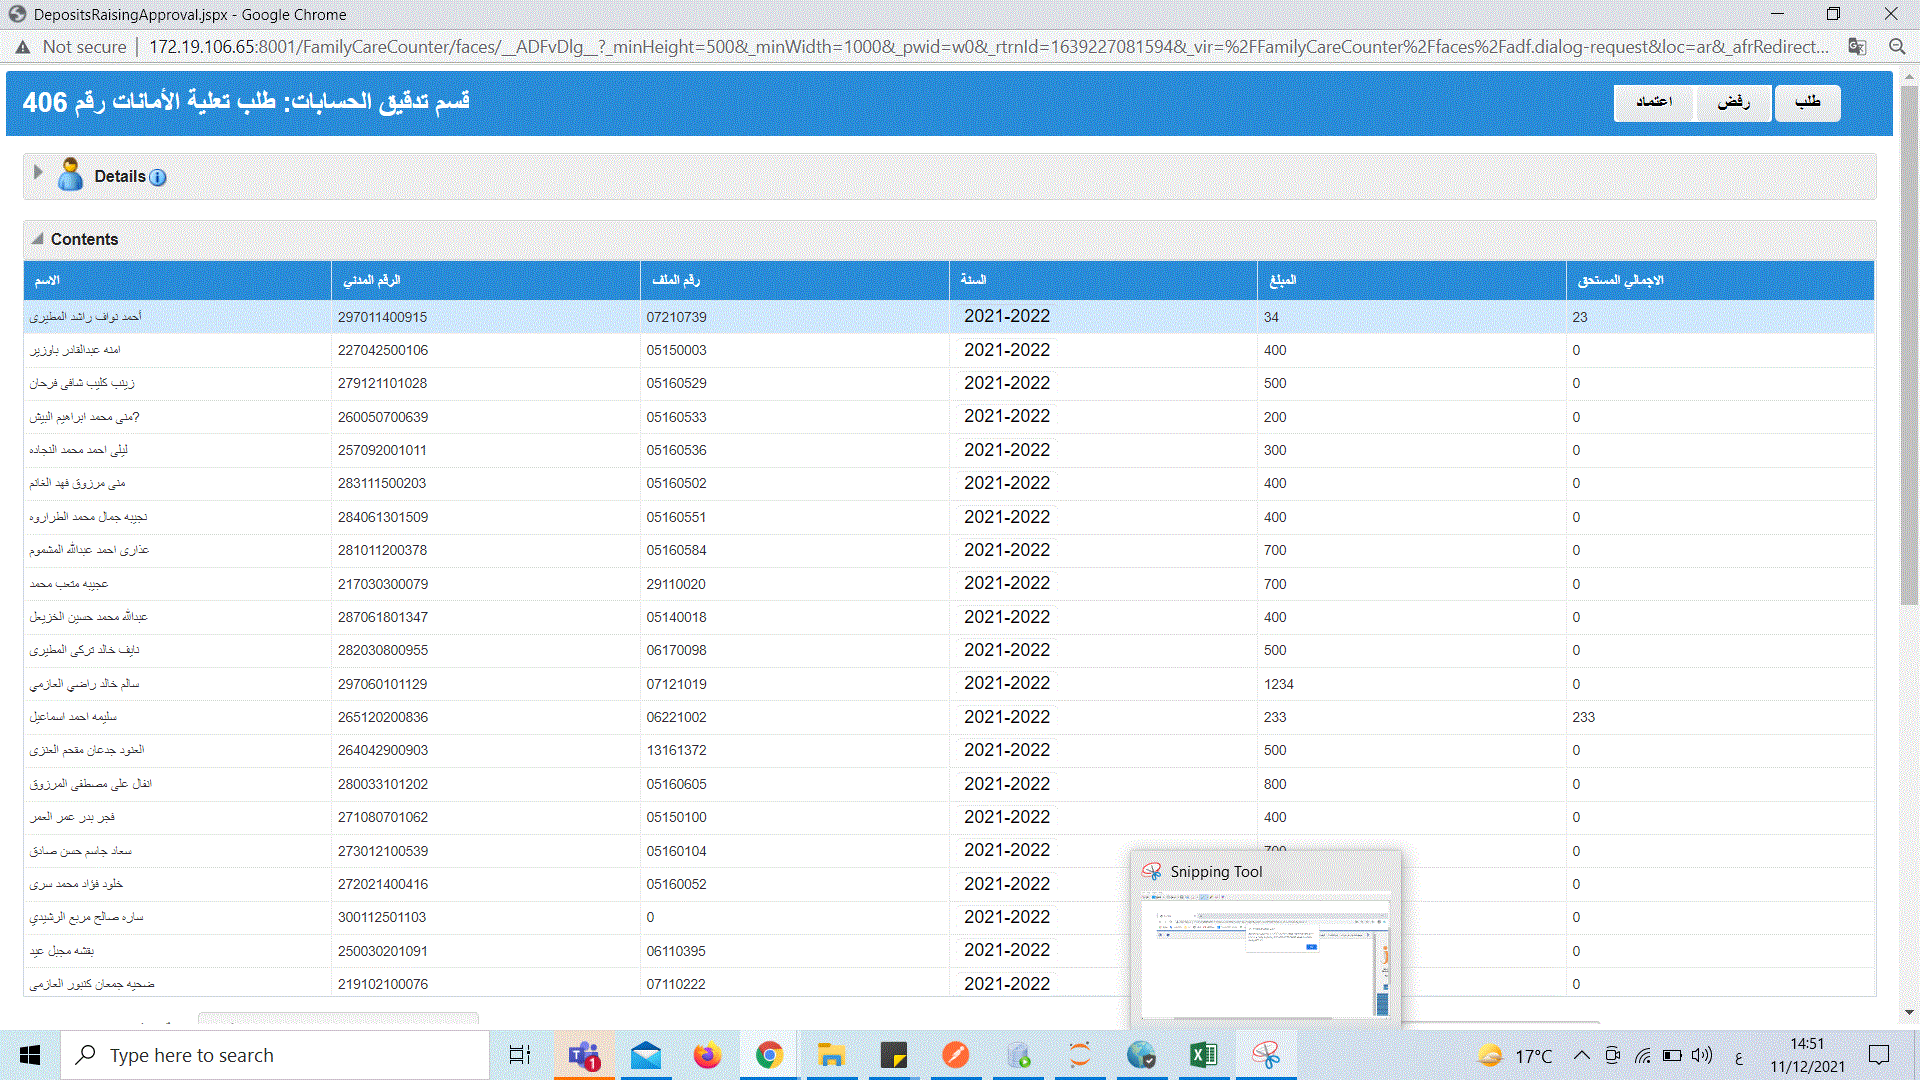
Task: Open File Explorer from taskbar
Action: [x=831, y=1055]
